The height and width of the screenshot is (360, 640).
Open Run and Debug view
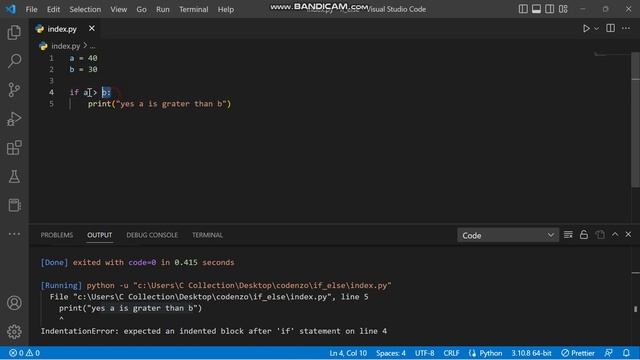click(x=14, y=118)
